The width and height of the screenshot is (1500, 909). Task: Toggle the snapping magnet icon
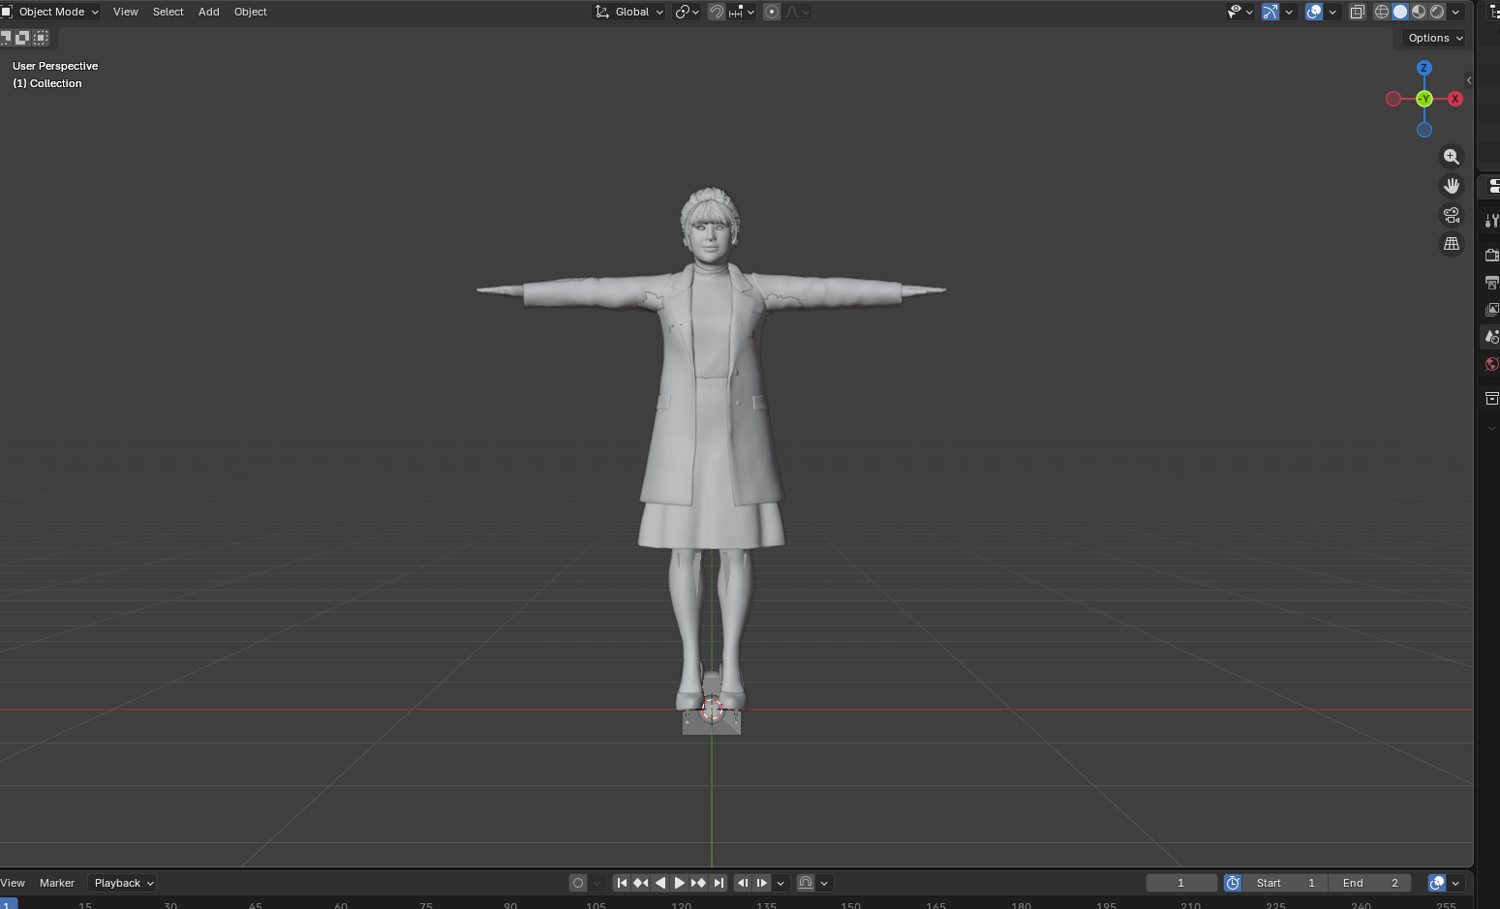click(717, 12)
